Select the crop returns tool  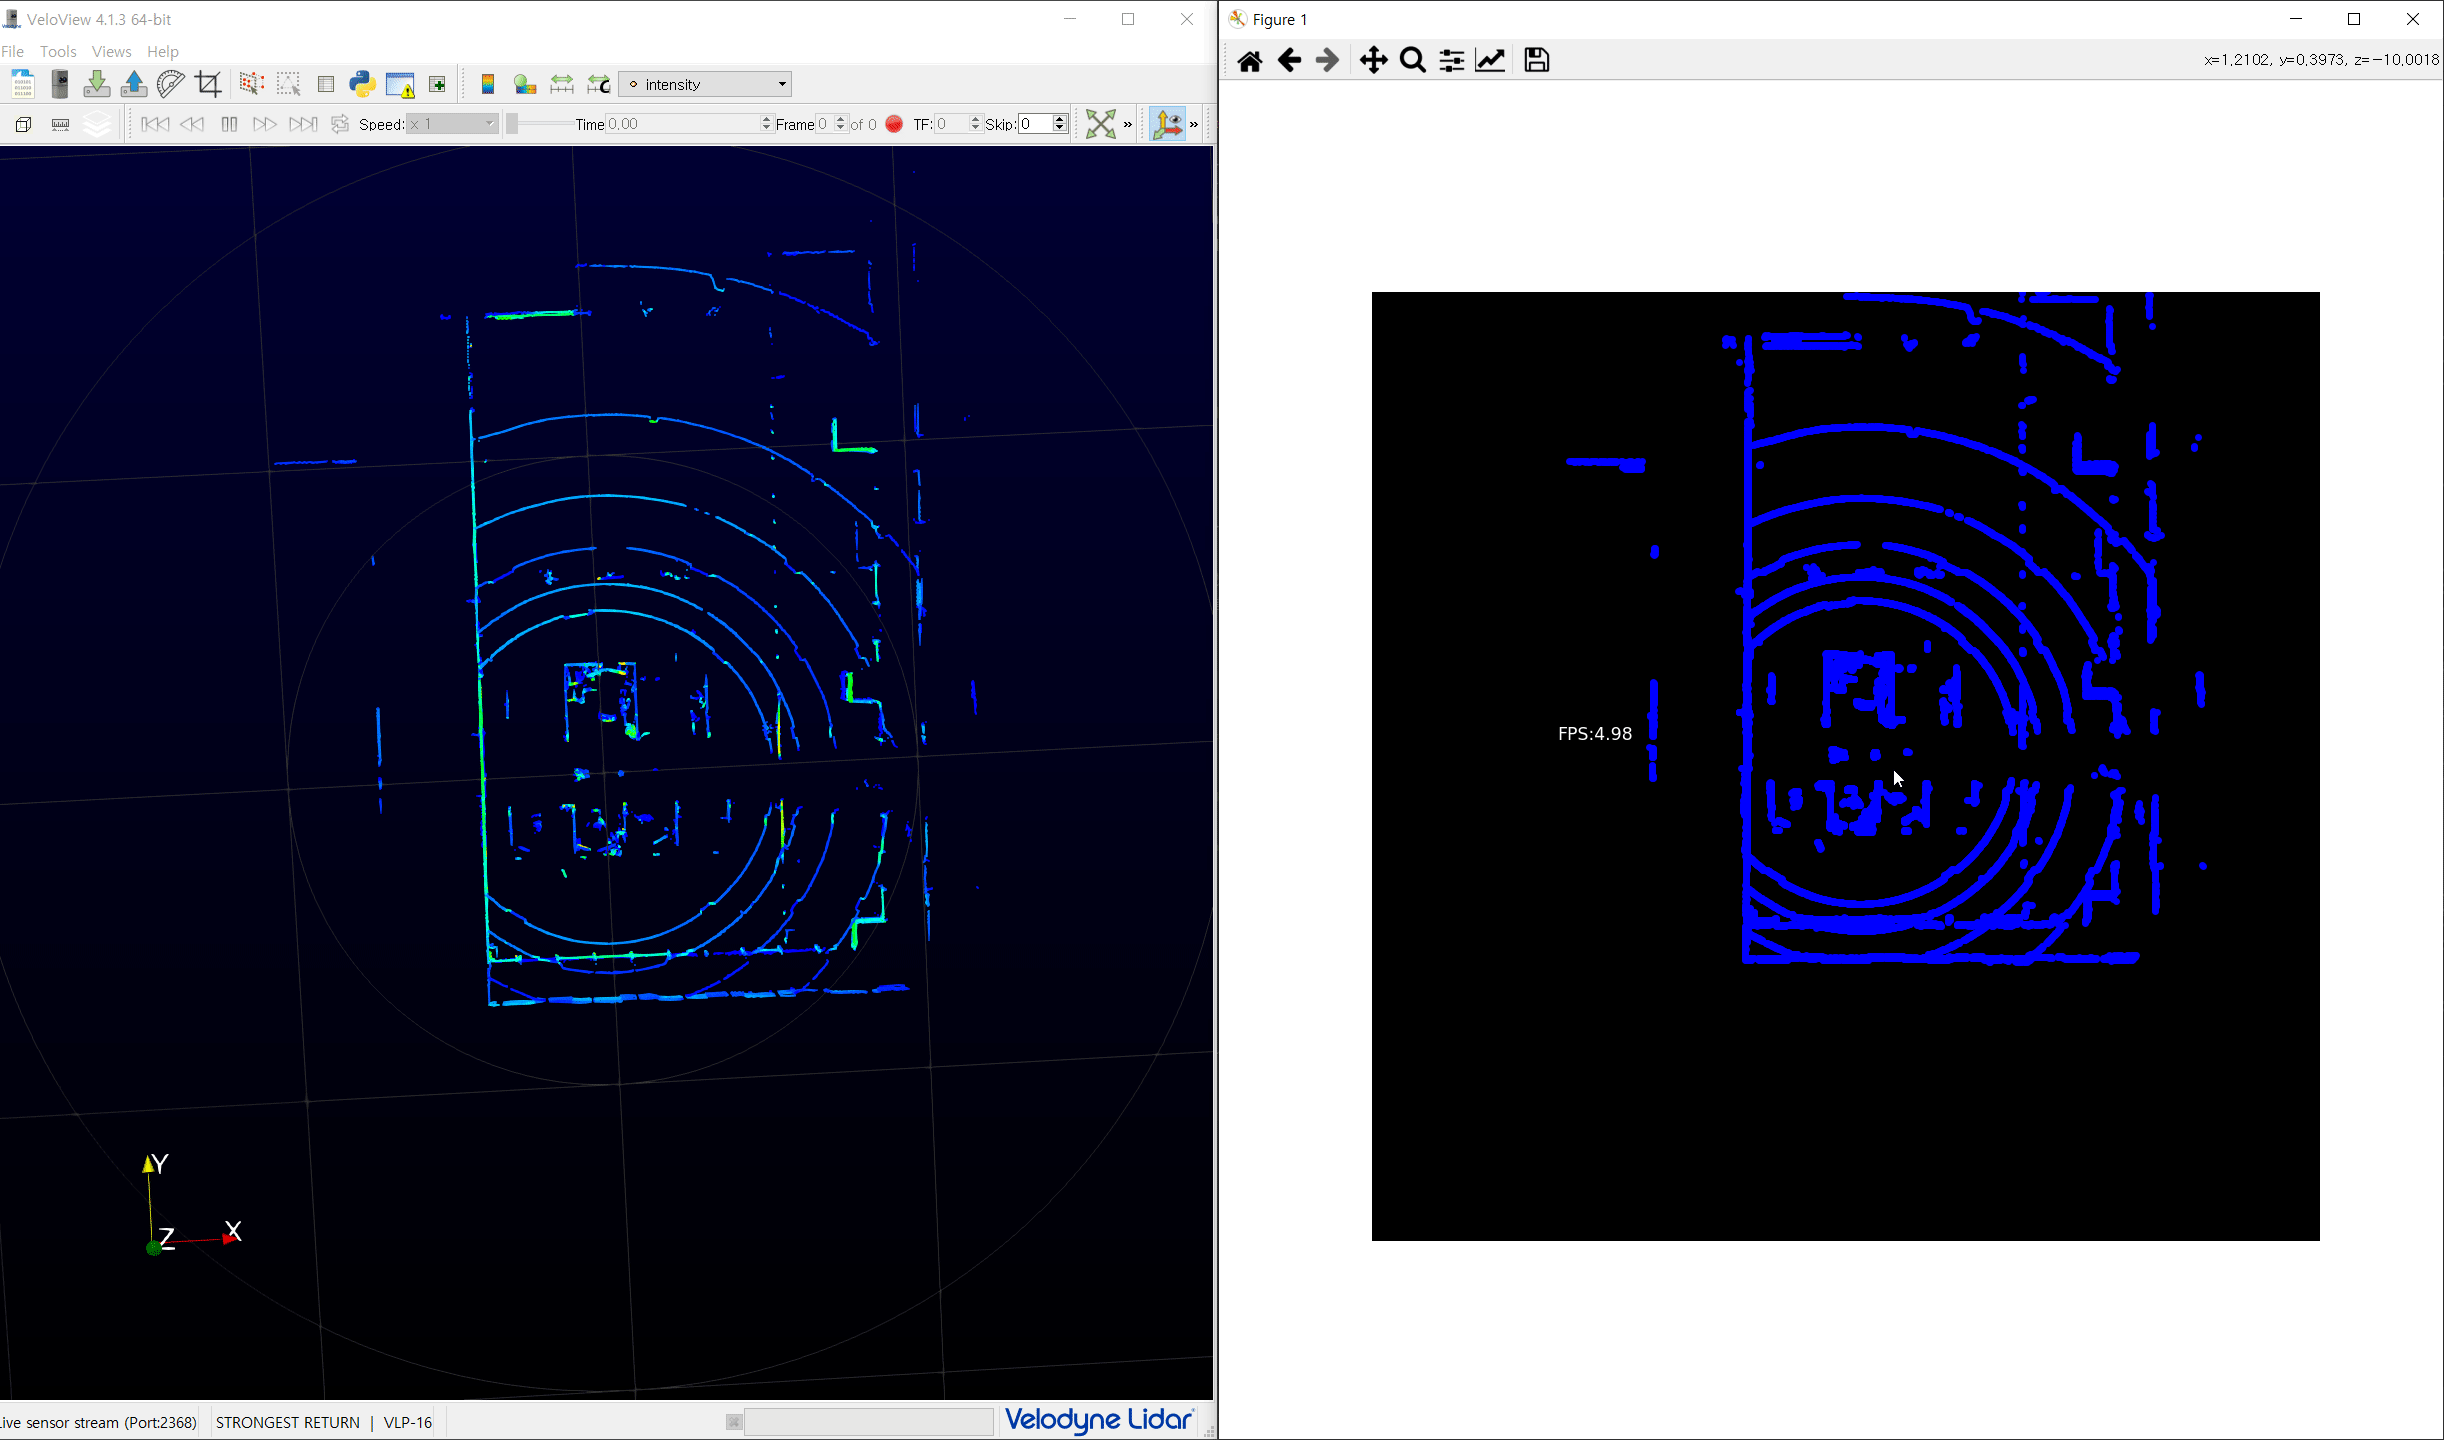208,84
